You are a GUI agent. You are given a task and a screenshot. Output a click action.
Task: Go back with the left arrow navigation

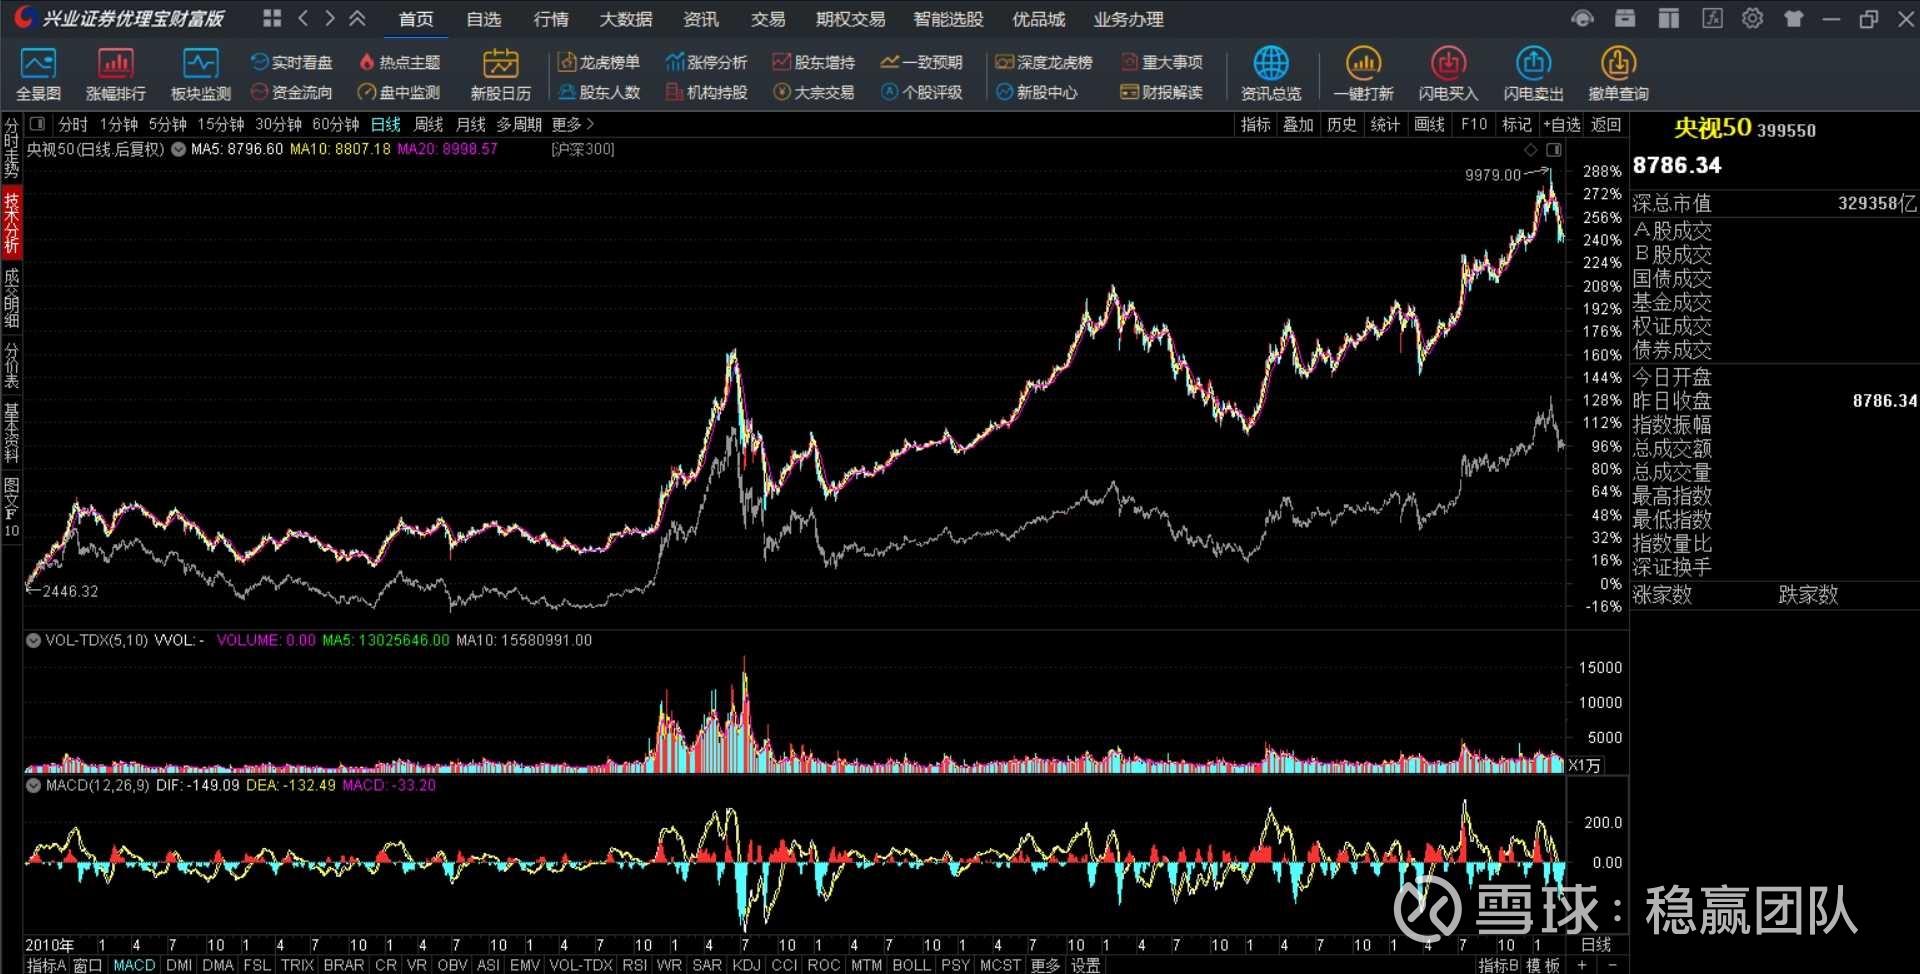tap(303, 18)
